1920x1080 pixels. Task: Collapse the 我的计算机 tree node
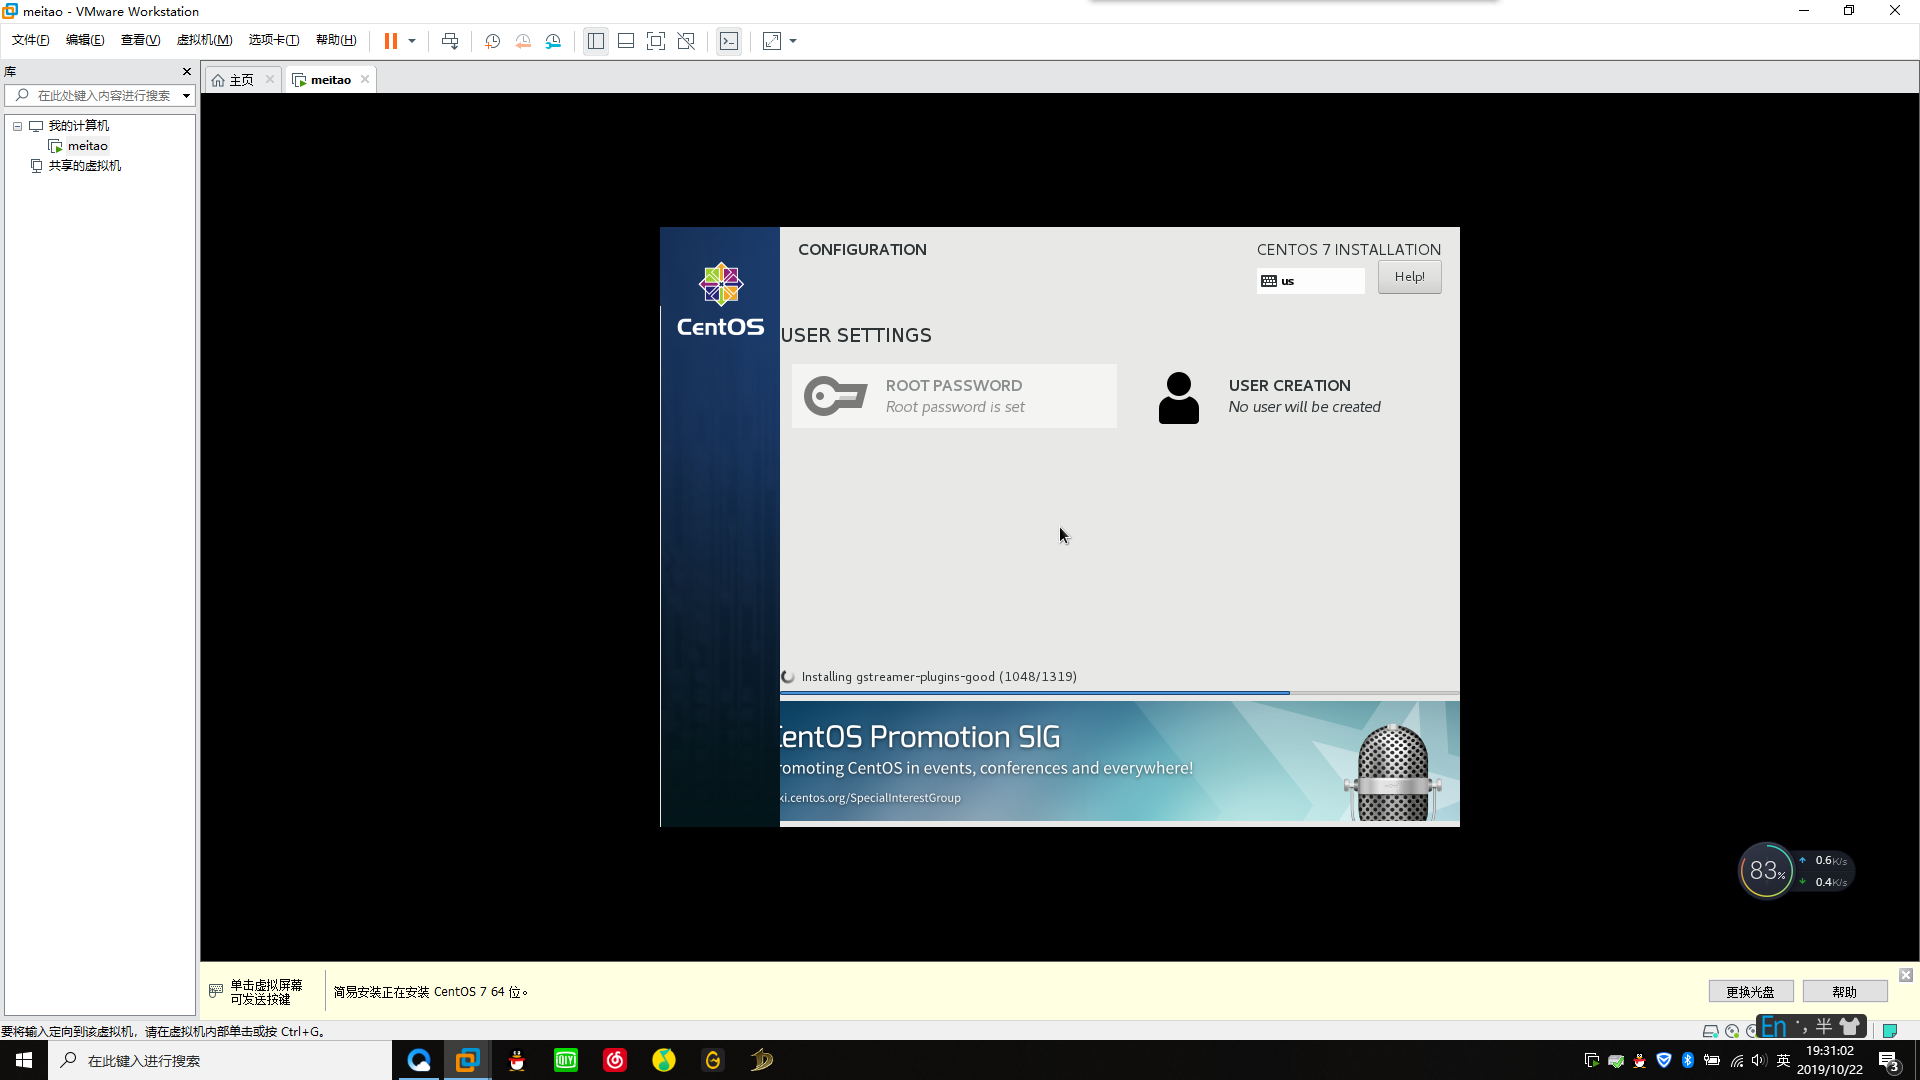17,126
